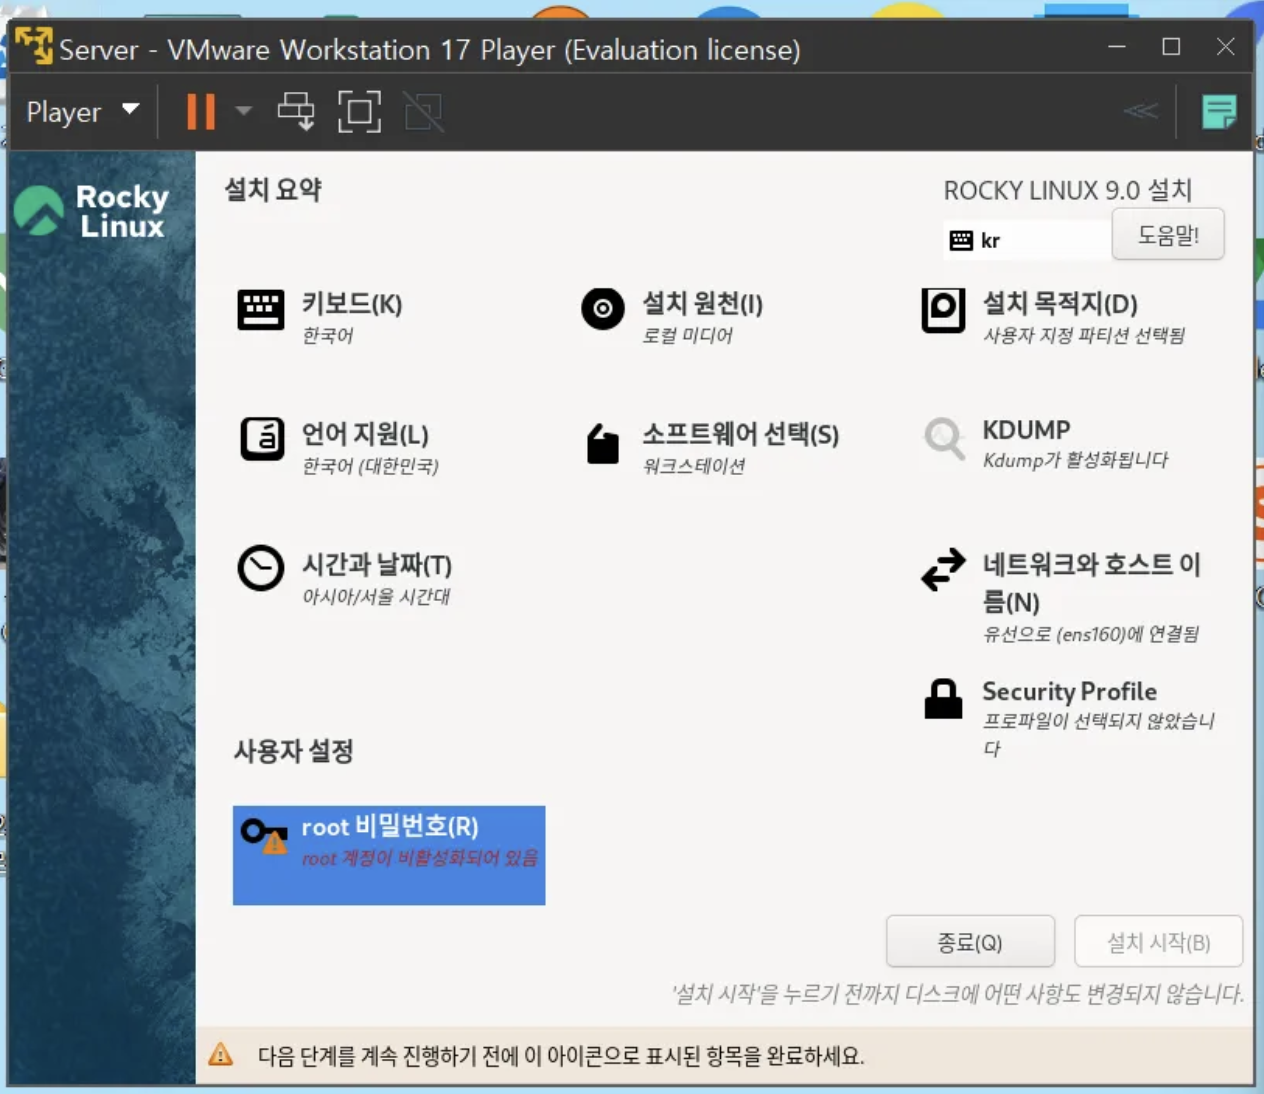This screenshot has height=1094, width=1264.
Task: Click the magnifier icon for KDUMP
Action: (x=944, y=438)
